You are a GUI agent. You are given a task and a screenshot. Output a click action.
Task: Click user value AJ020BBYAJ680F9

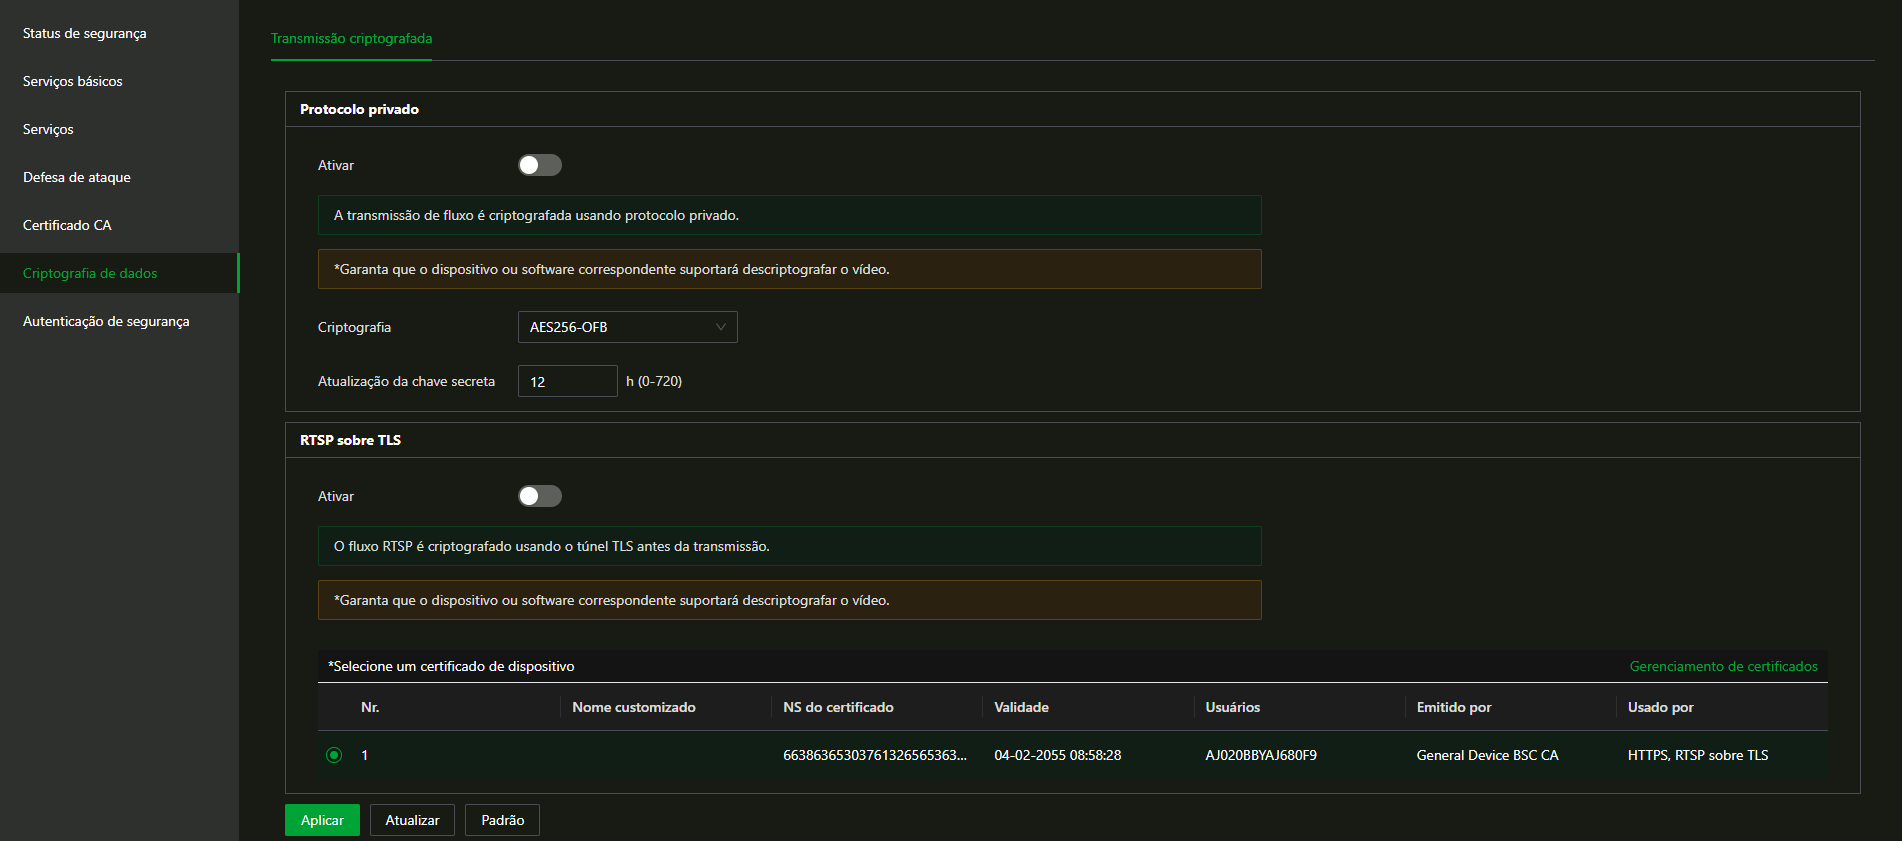1261,755
